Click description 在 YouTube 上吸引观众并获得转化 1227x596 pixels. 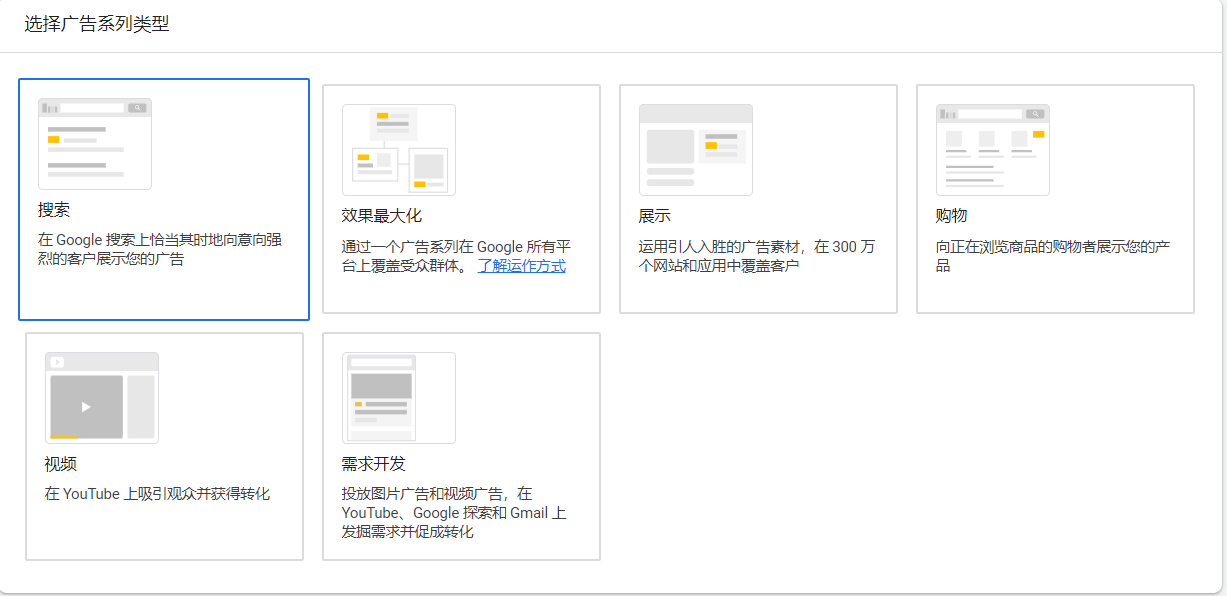157,494
